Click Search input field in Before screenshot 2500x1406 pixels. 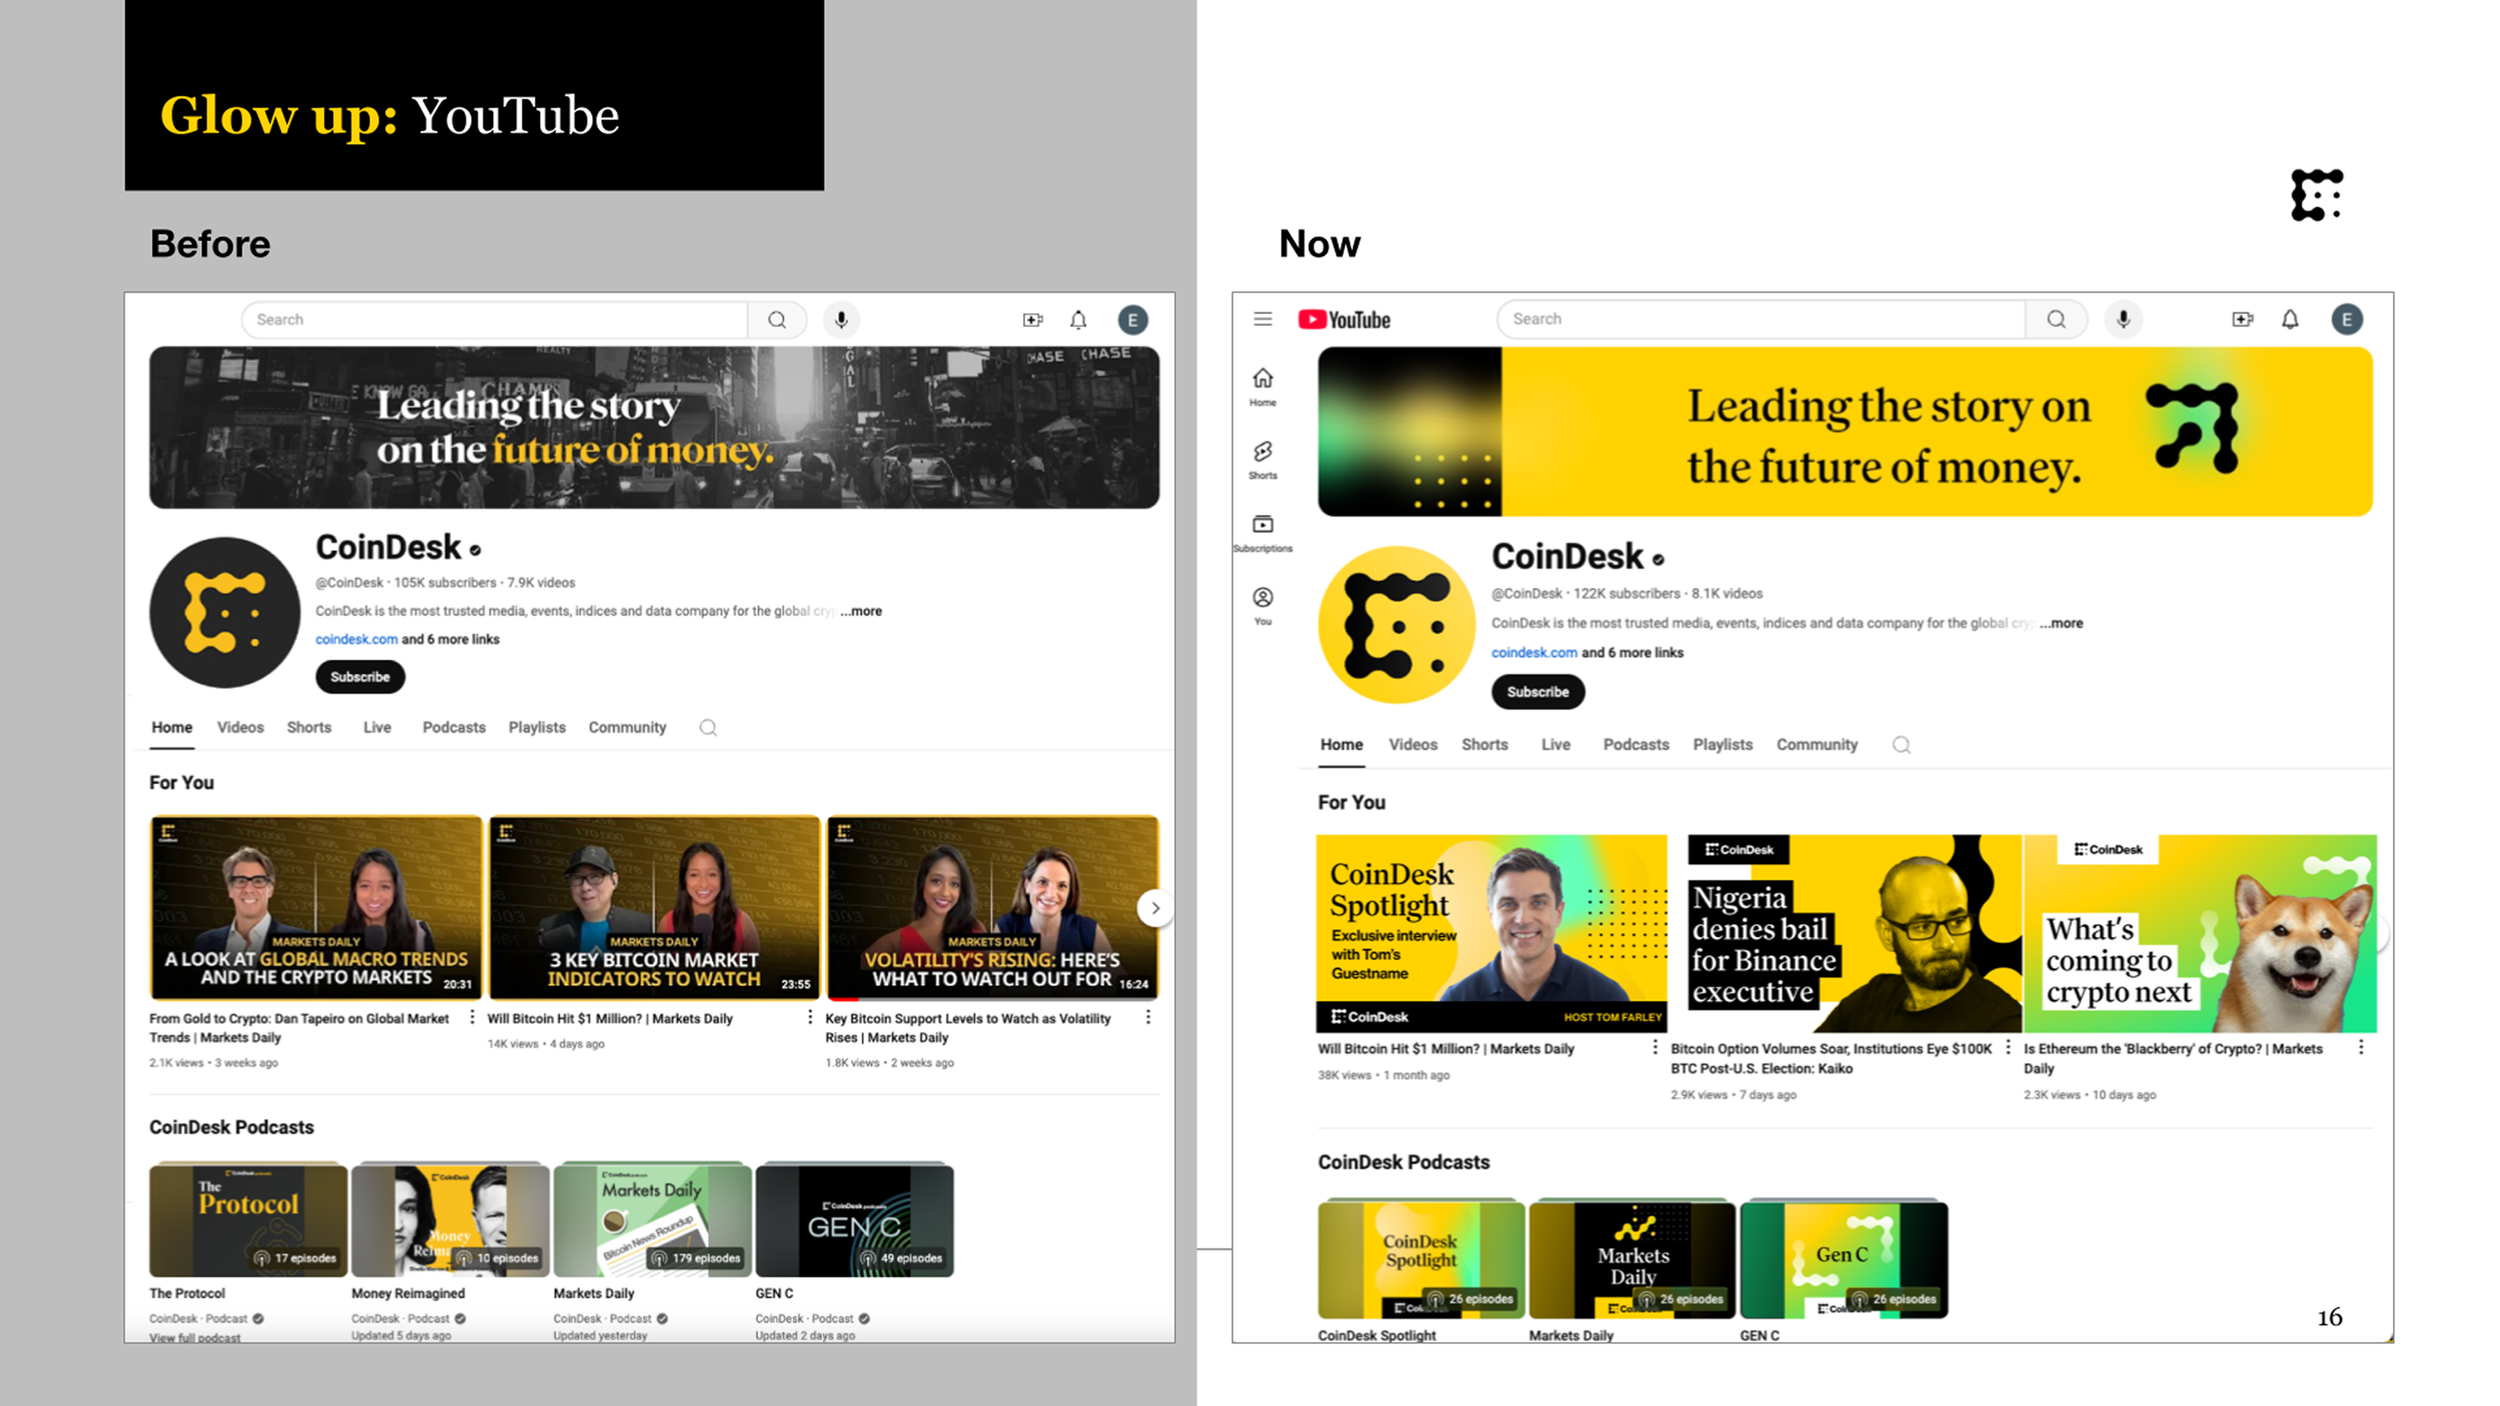pos(495,320)
